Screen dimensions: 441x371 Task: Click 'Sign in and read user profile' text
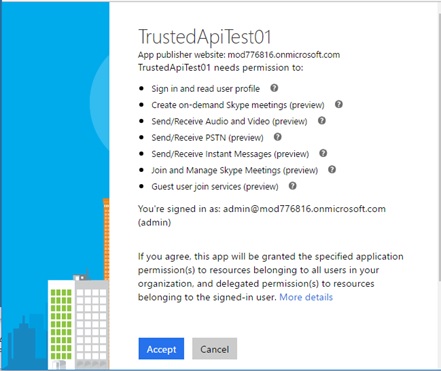click(x=206, y=89)
